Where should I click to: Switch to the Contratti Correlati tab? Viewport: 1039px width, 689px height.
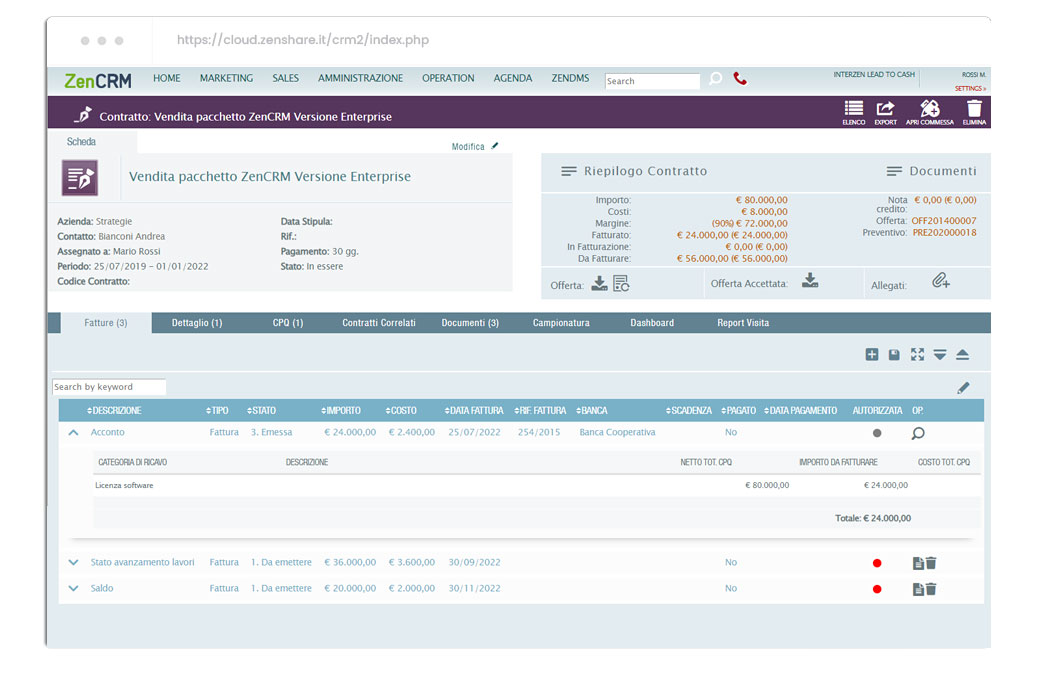coord(379,323)
